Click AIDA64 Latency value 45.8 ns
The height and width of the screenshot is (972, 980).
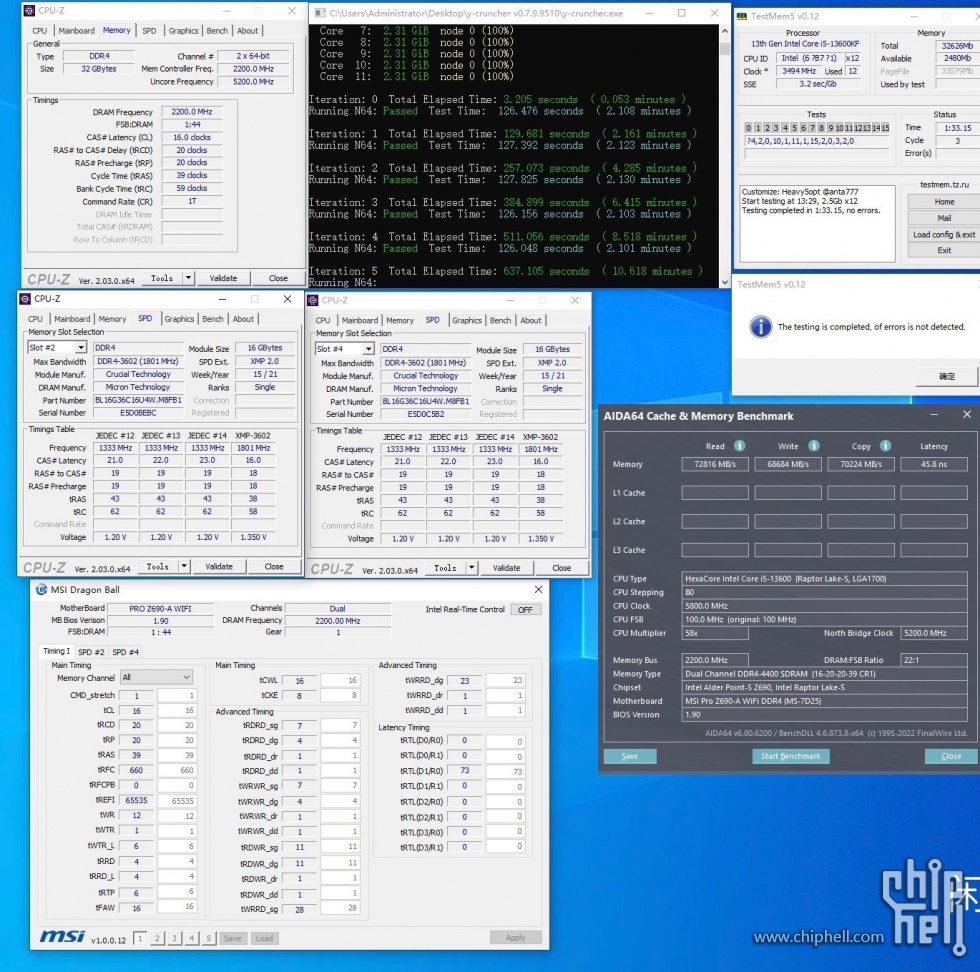[934, 464]
